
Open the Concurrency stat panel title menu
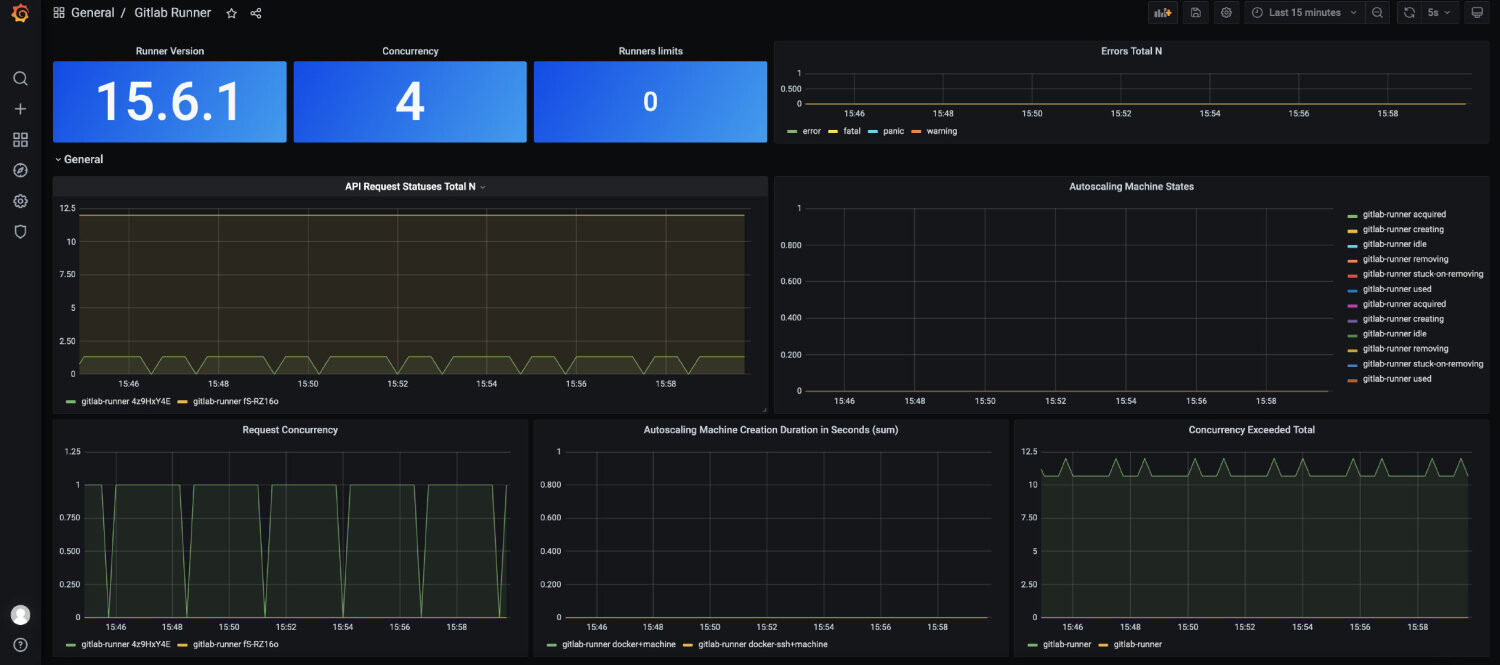(x=410, y=51)
